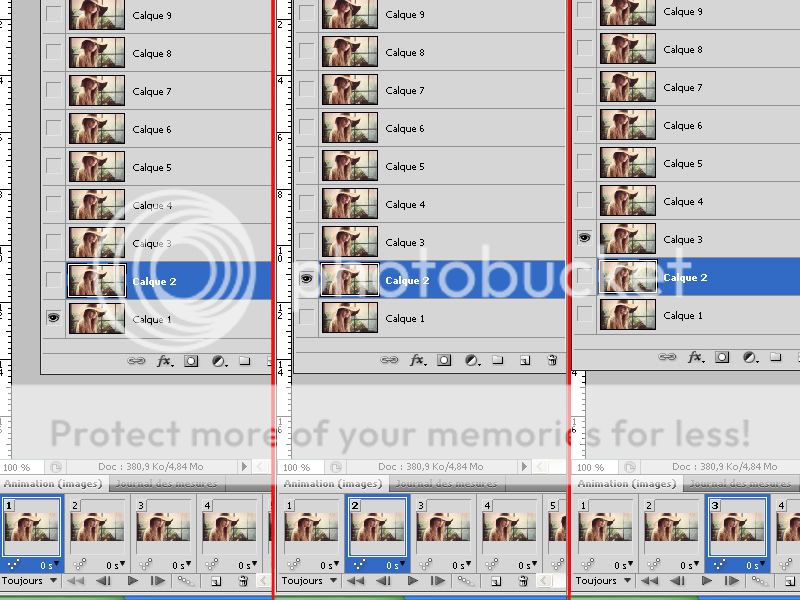The height and width of the screenshot is (600, 800).
Task: Click the 100 % zoom field in right screenshot
Action: click(595, 467)
